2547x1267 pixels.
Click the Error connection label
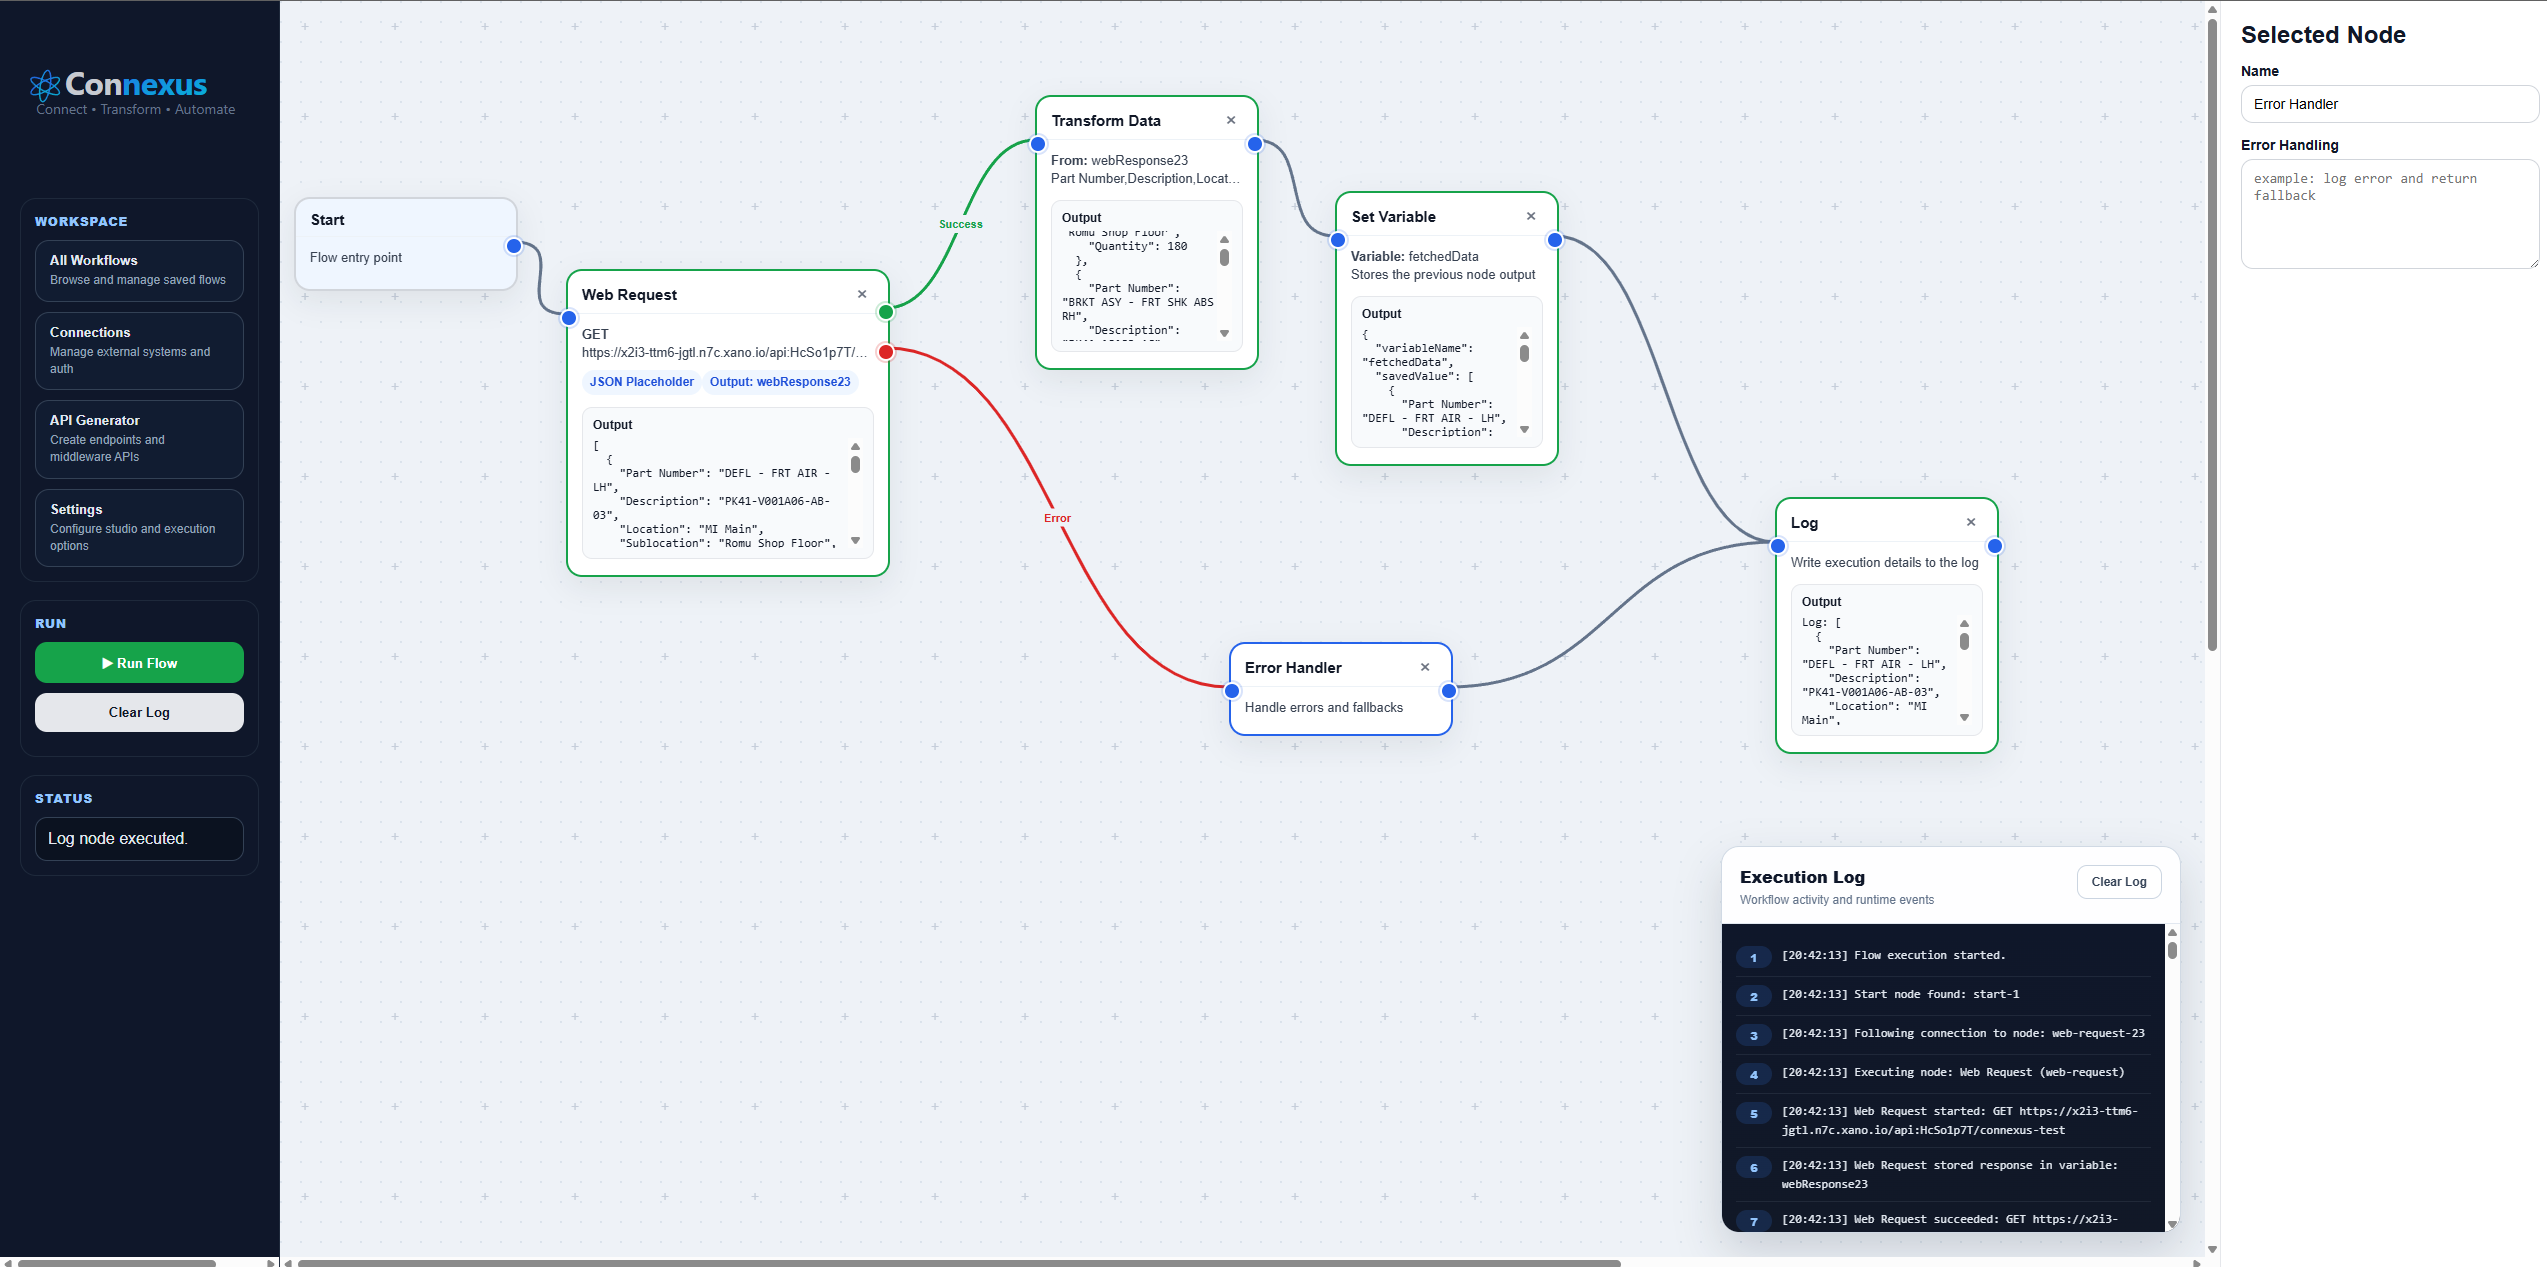click(1057, 518)
